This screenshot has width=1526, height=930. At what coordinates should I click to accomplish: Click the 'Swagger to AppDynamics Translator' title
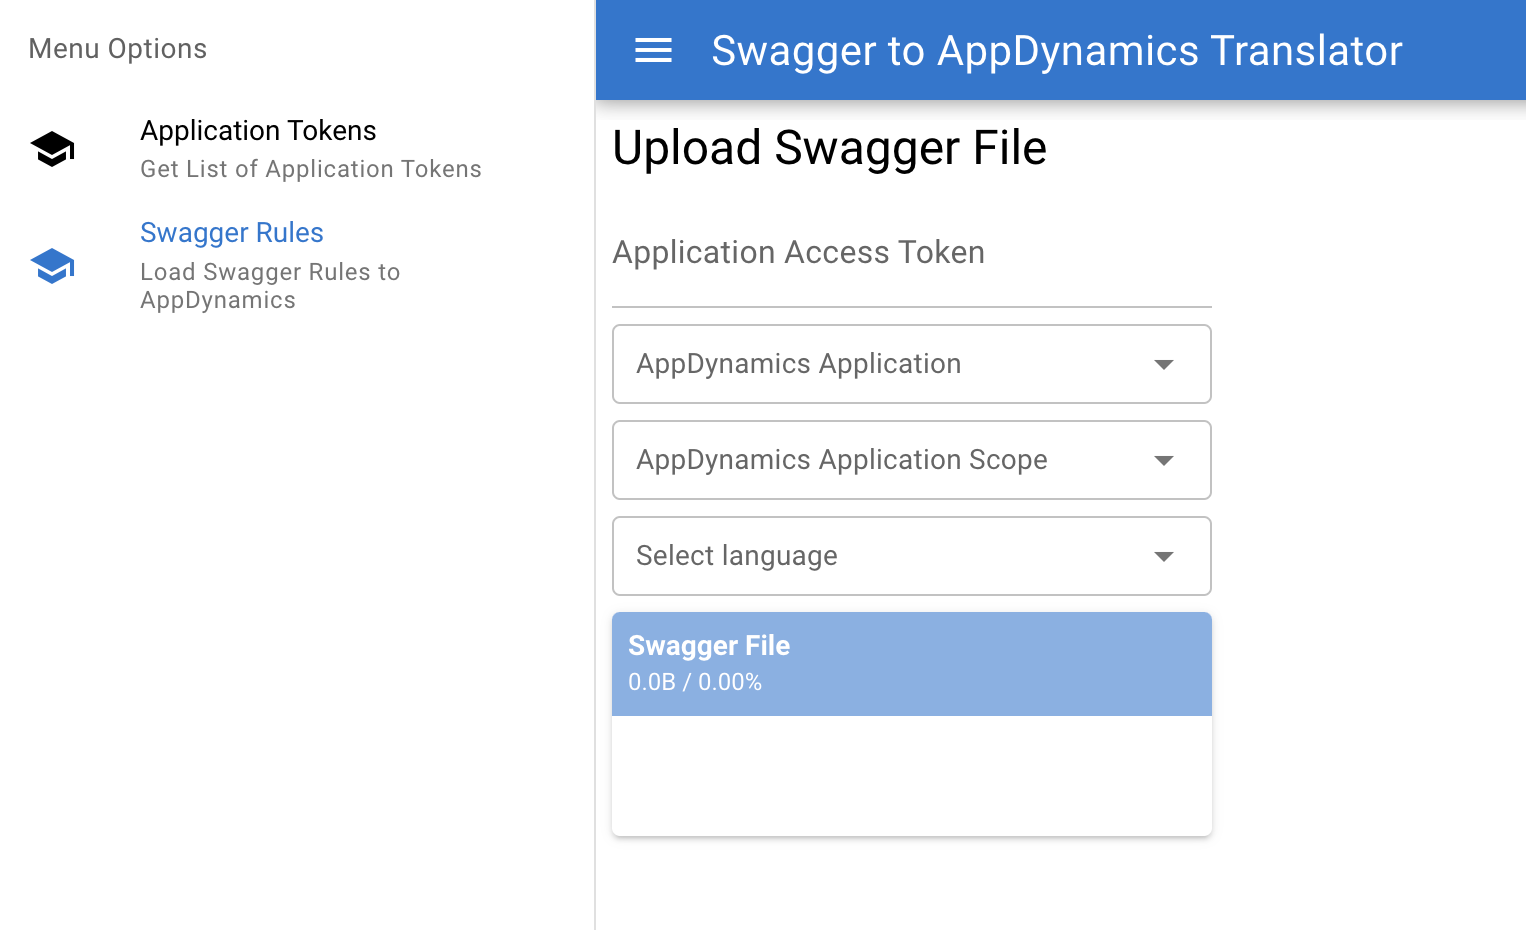1057,51
